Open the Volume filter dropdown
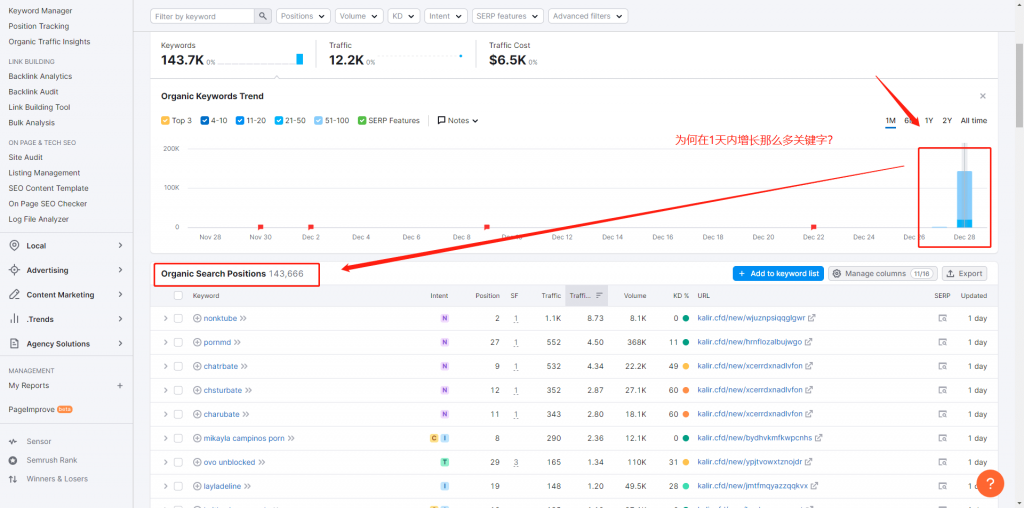 click(x=359, y=16)
